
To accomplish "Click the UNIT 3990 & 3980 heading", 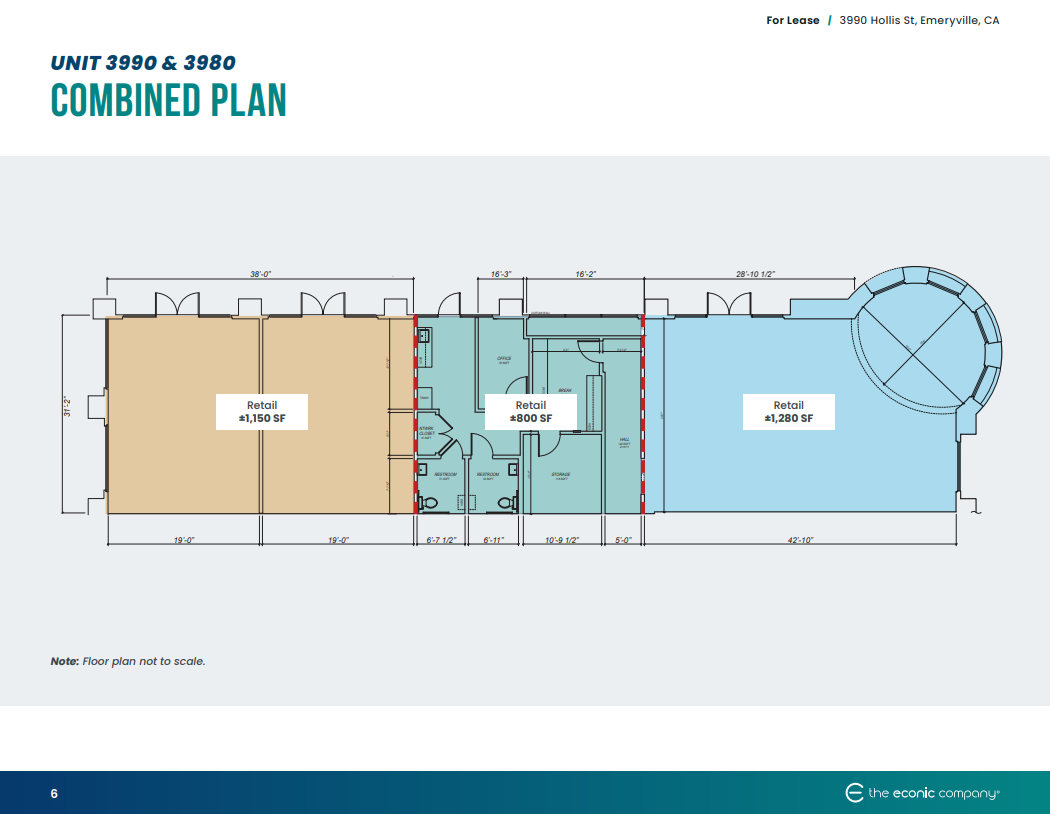I will point(144,62).
